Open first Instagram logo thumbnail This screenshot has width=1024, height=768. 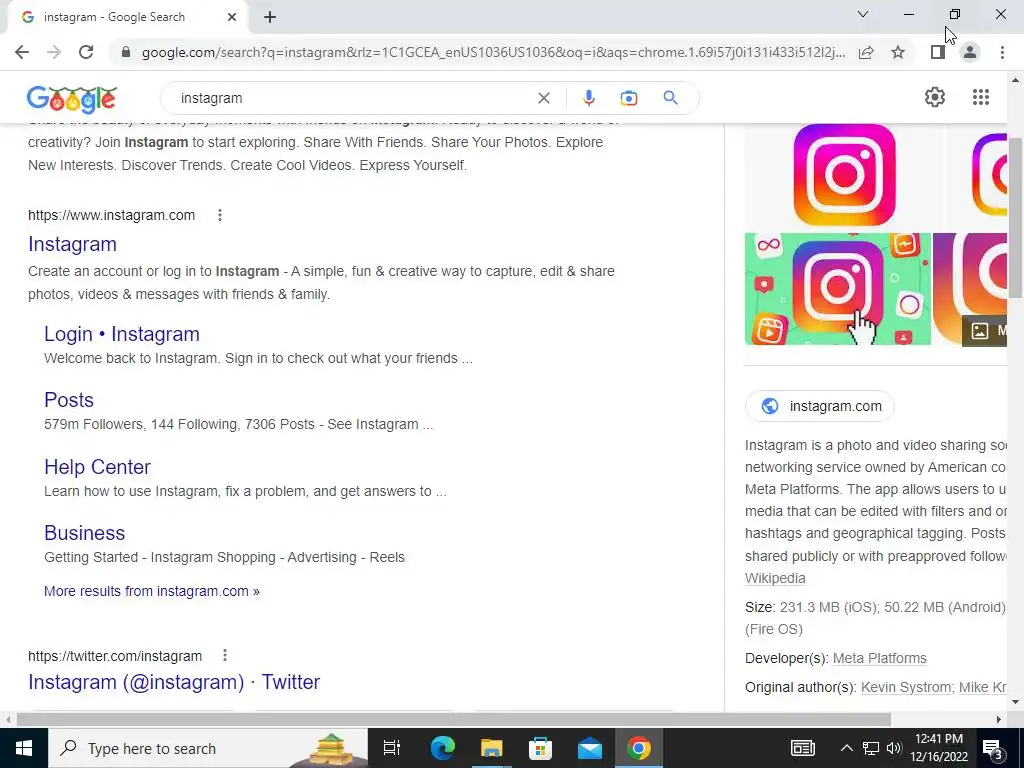point(844,175)
